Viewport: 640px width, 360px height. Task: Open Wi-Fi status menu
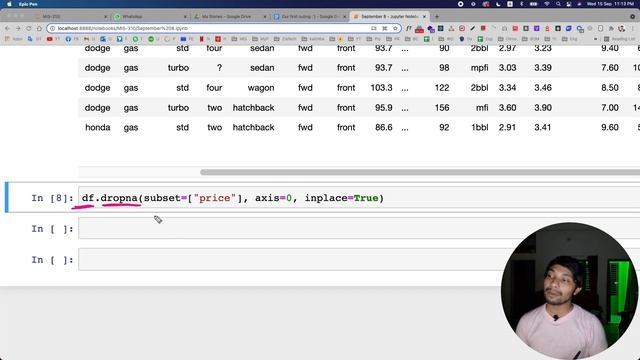pos(547,4)
